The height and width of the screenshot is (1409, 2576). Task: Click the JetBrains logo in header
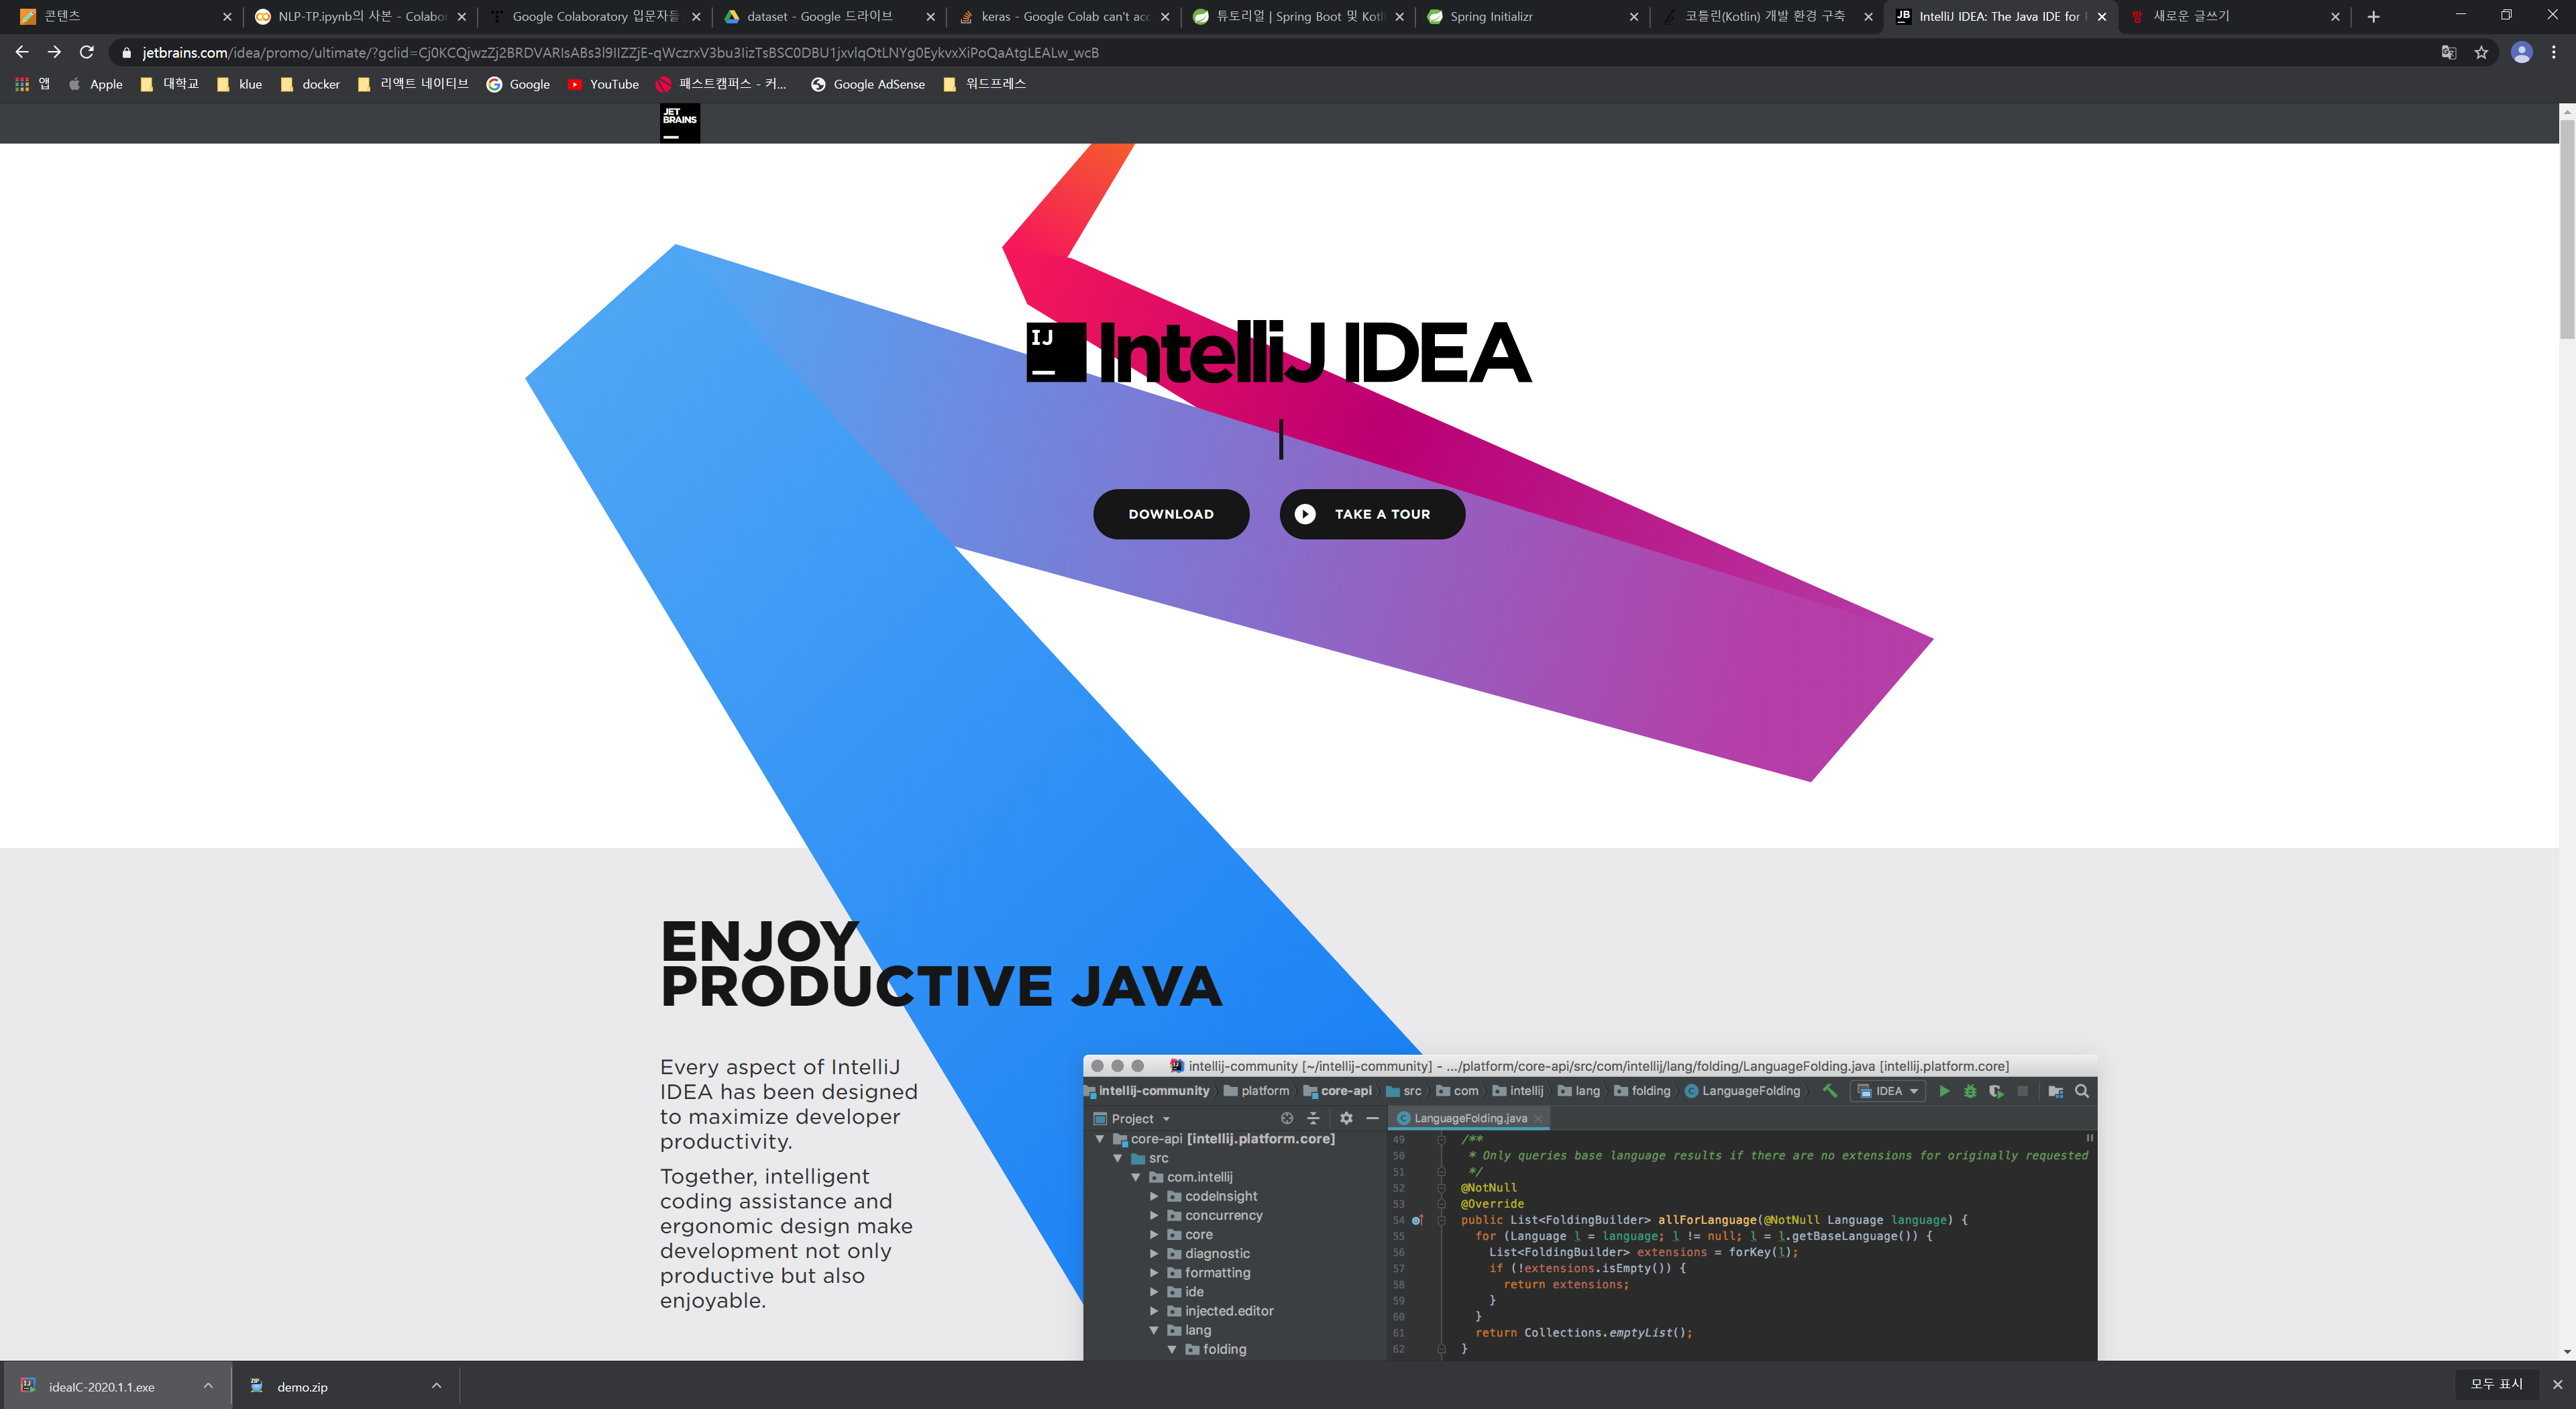pyautogui.click(x=679, y=123)
